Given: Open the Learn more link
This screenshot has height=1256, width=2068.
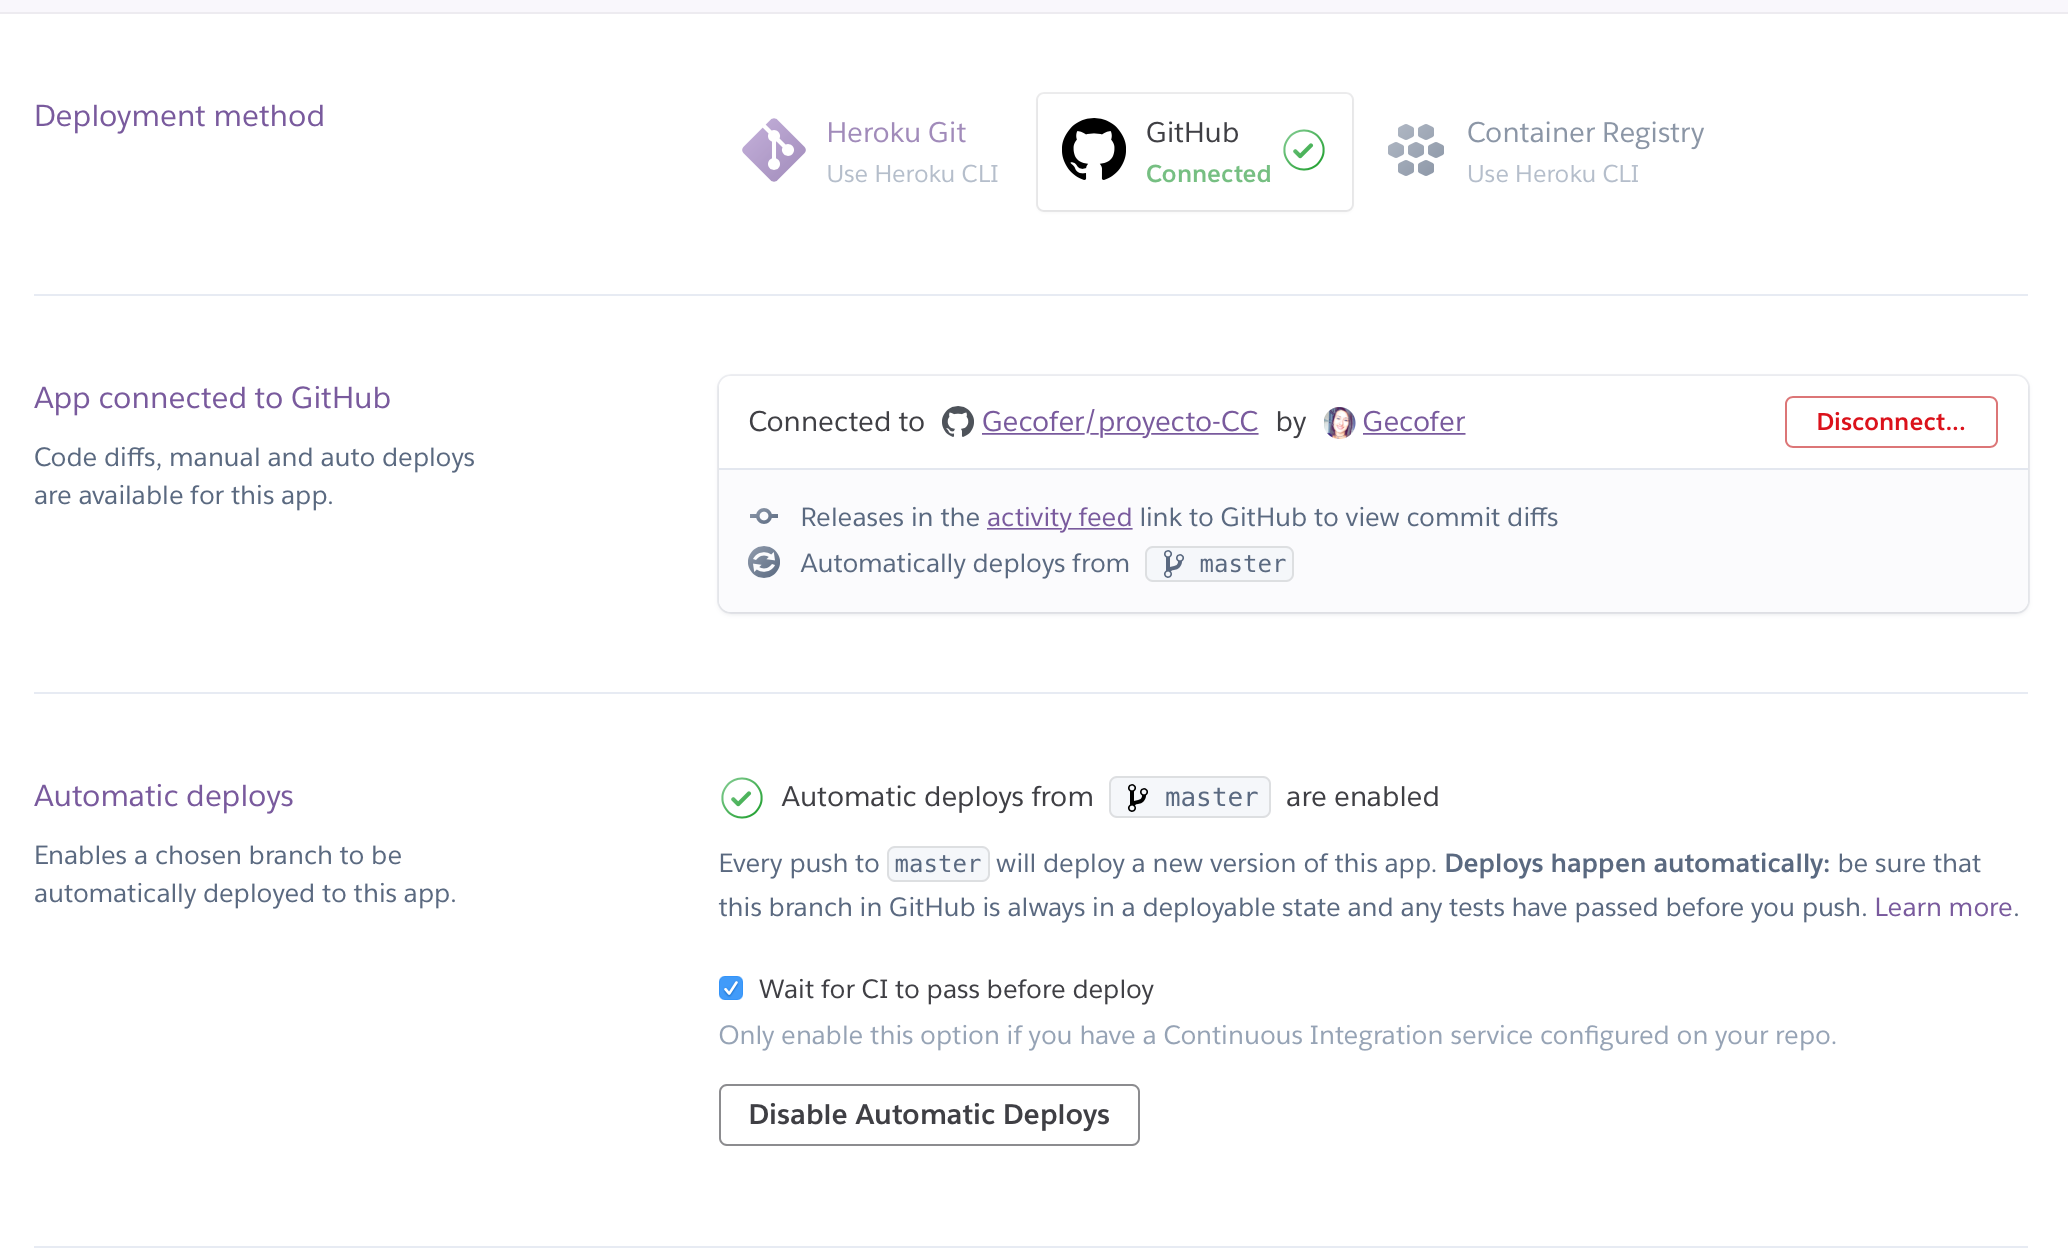Looking at the screenshot, I should click(x=1943, y=907).
